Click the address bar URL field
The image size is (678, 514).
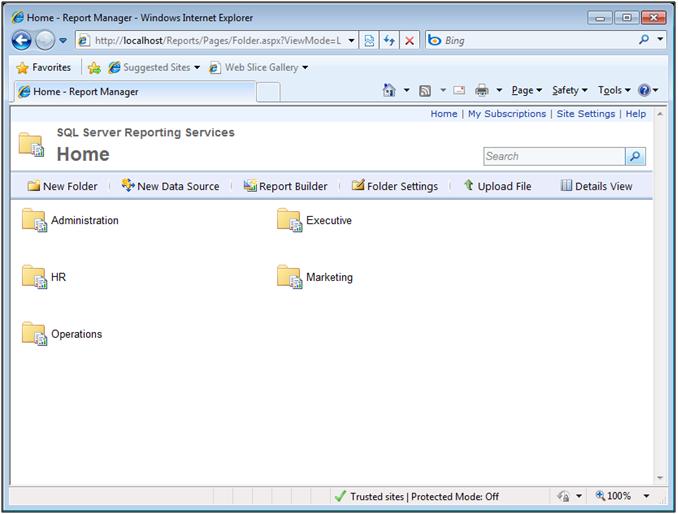217,41
